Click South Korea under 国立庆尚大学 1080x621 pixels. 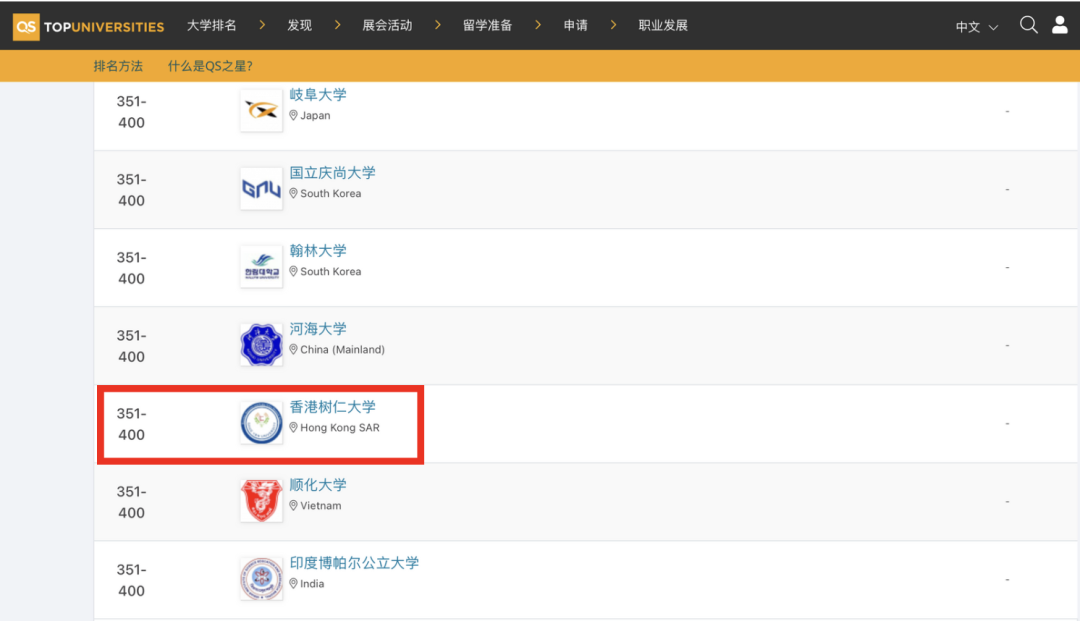pyautogui.click(x=331, y=193)
